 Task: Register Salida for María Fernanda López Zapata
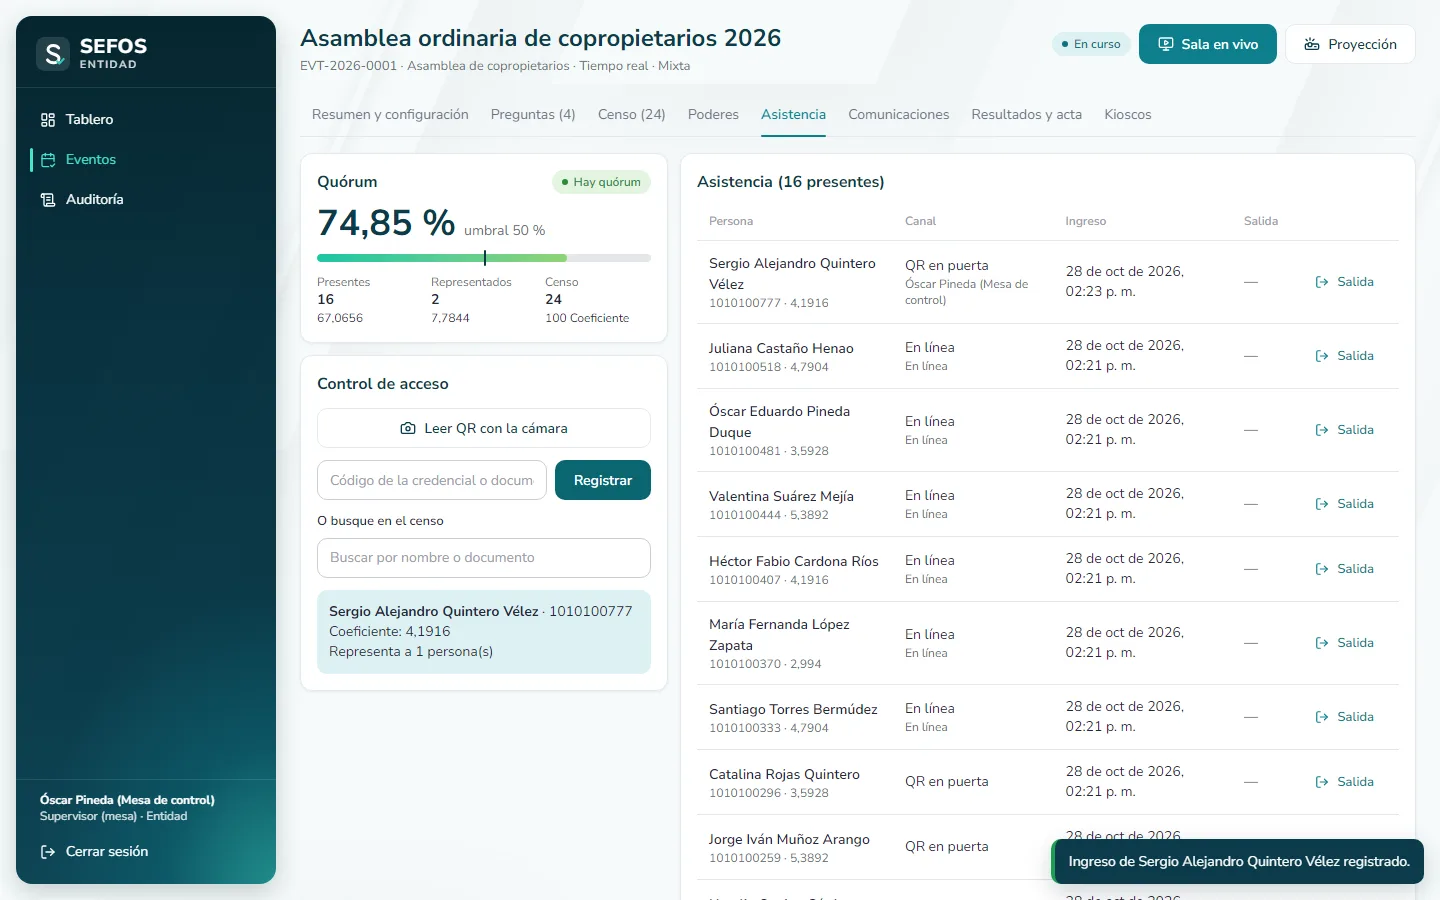coord(1345,643)
